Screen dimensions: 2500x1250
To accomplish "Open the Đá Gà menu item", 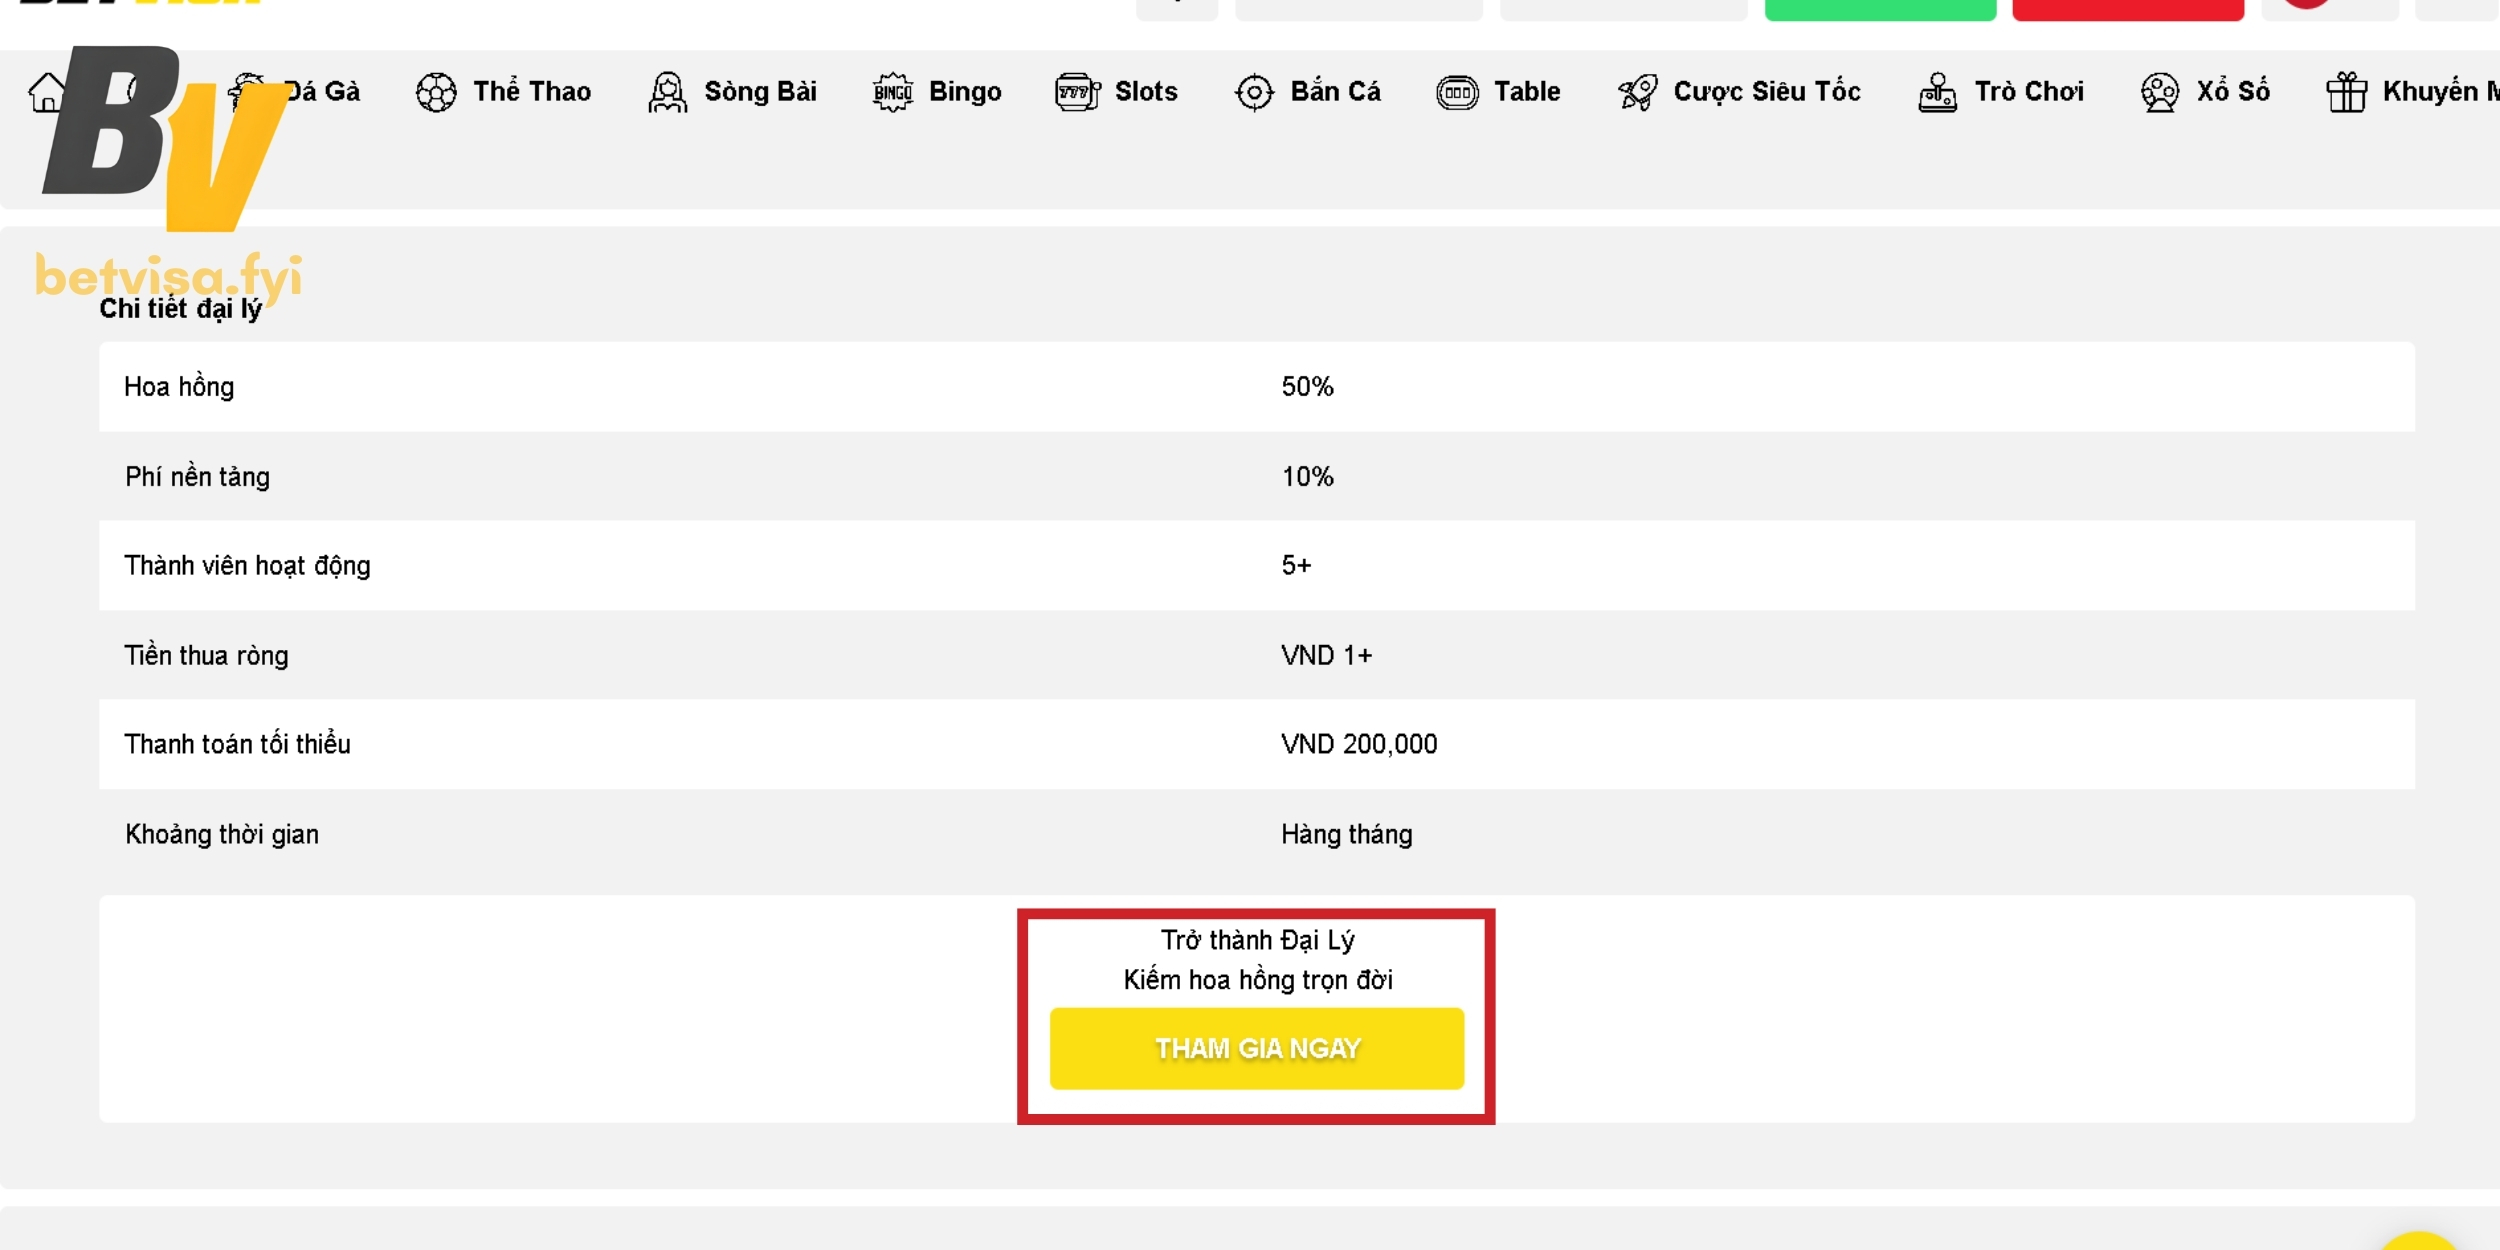I will point(320,92).
